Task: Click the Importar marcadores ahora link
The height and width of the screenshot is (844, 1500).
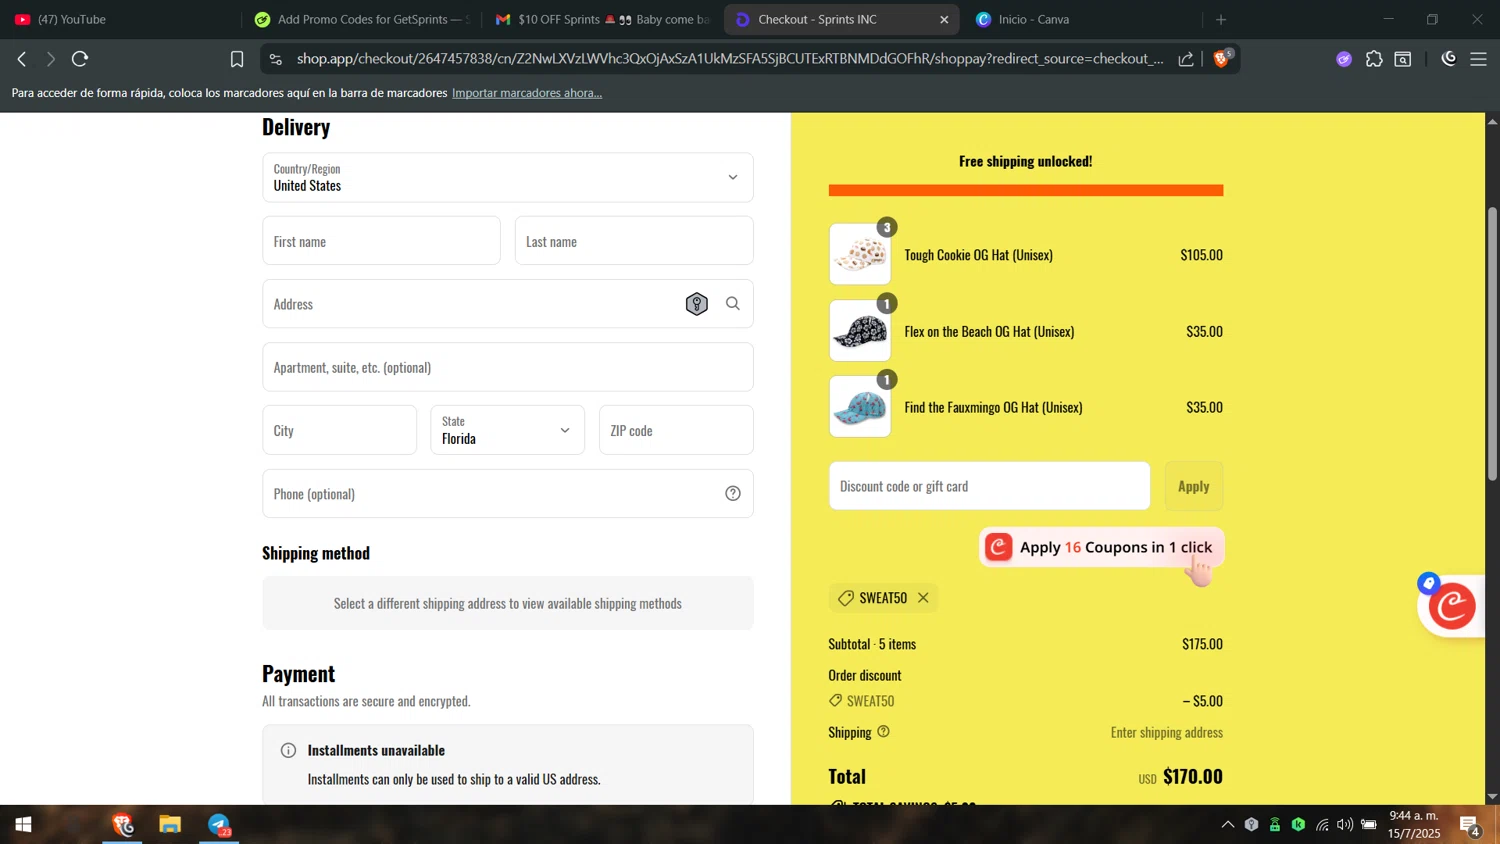Action: (x=527, y=93)
